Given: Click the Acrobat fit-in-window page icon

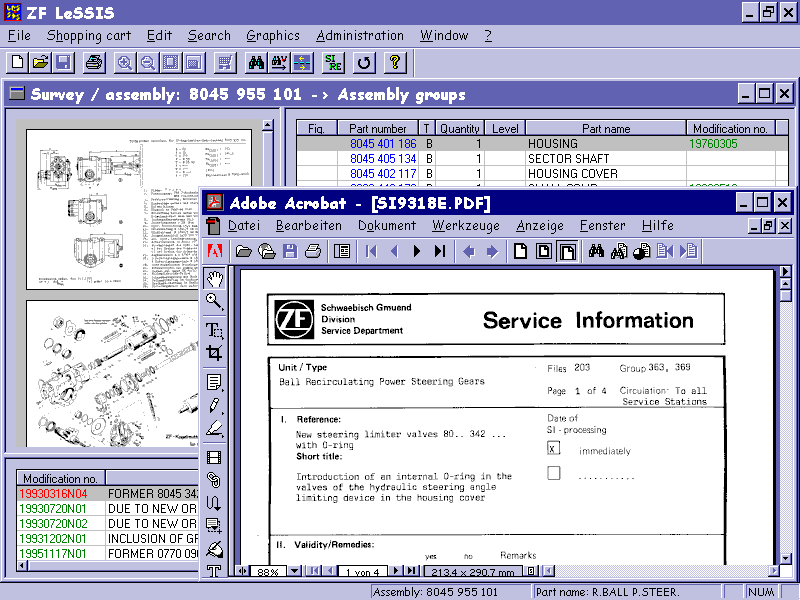Looking at the screenshot, I should (x=544, y=251).
